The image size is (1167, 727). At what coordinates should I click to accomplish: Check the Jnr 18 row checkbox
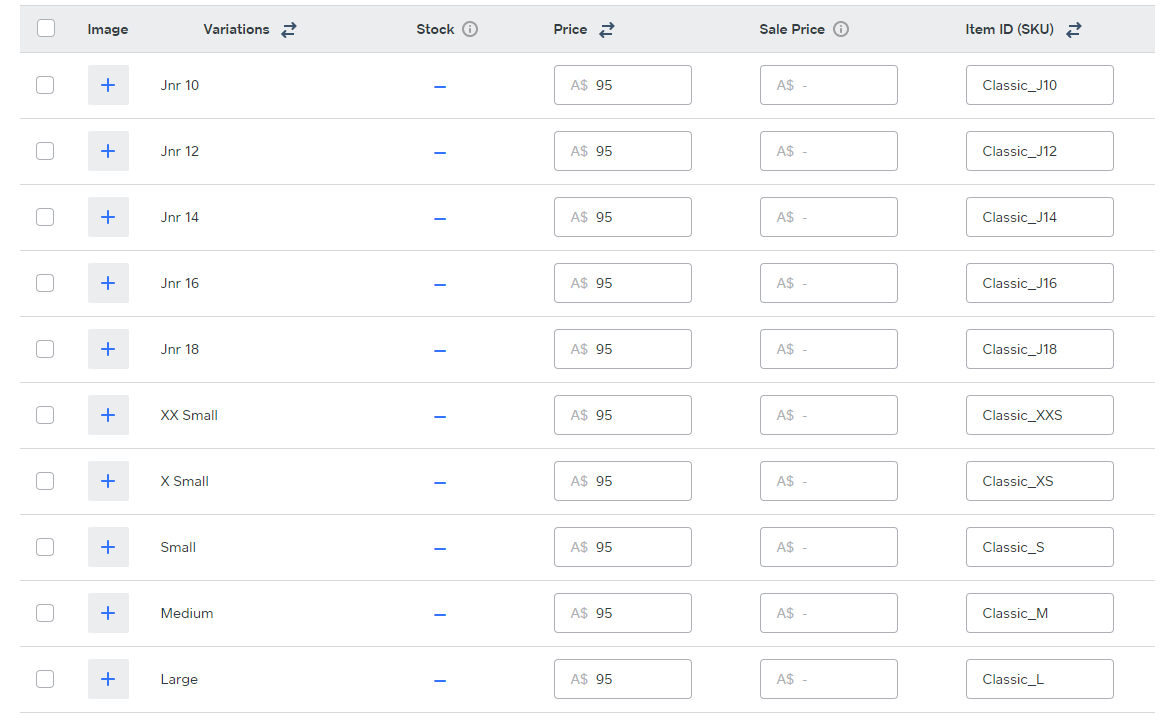(45, 349)
